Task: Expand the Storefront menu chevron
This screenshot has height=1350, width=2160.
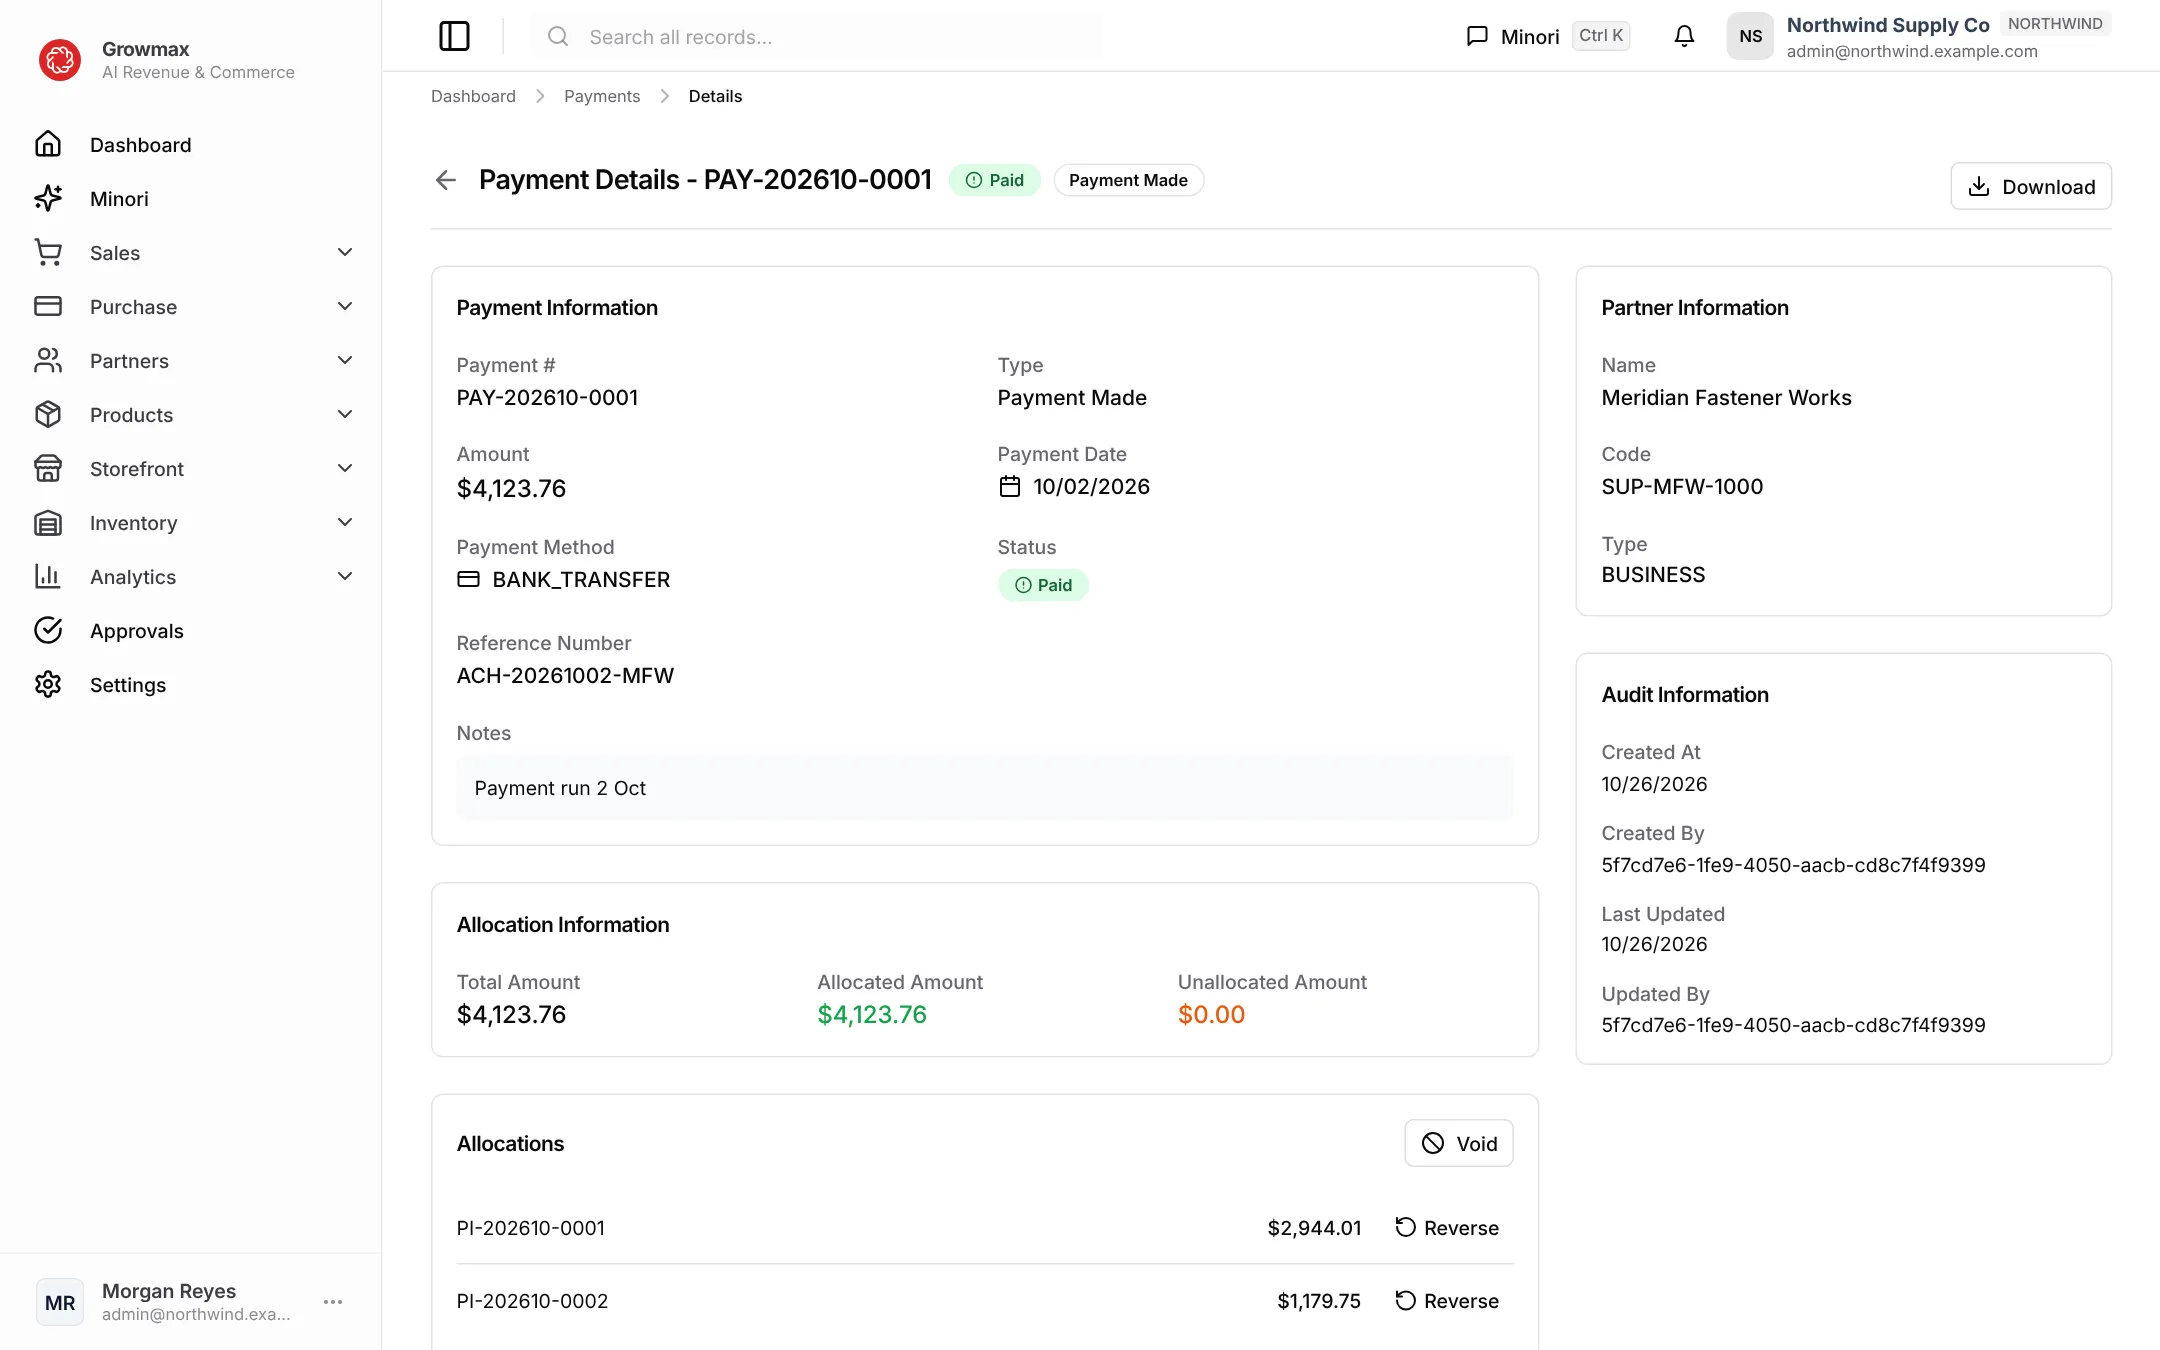Action: (345, 469)
